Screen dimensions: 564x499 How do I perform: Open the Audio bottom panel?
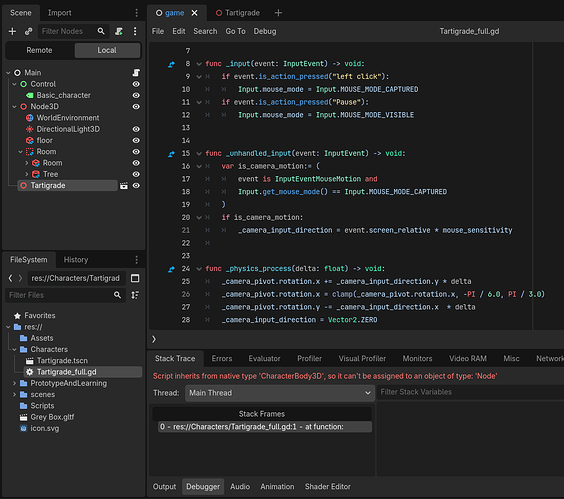coord(240,487)
